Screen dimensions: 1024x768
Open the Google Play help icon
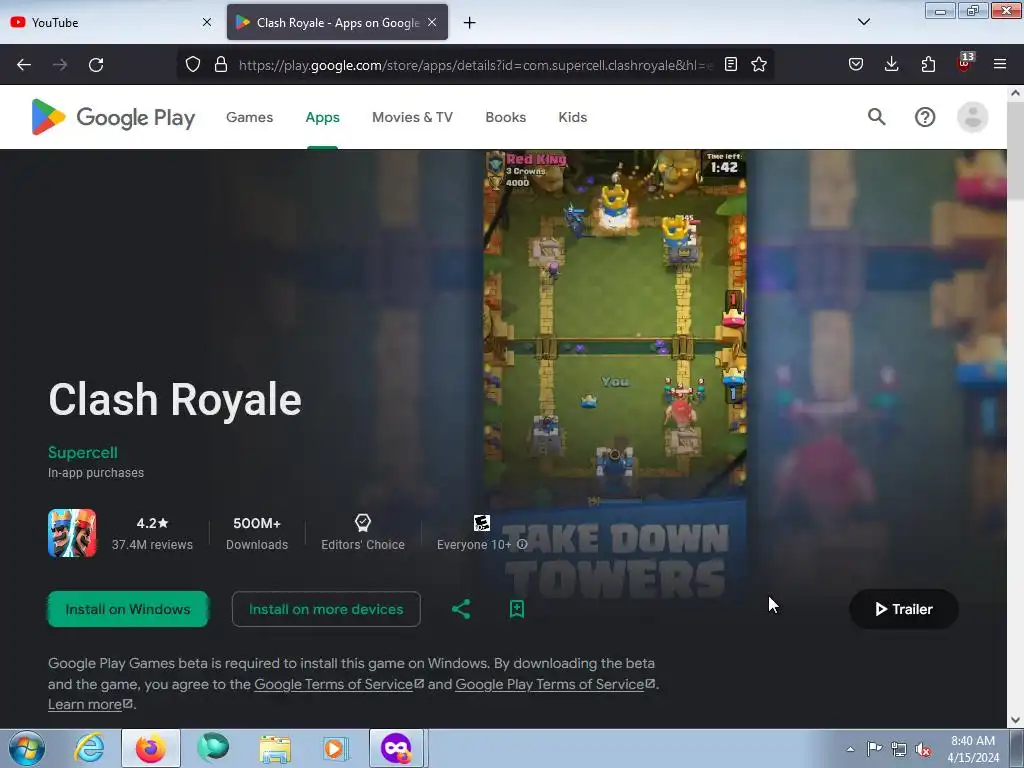pos(925,118)
